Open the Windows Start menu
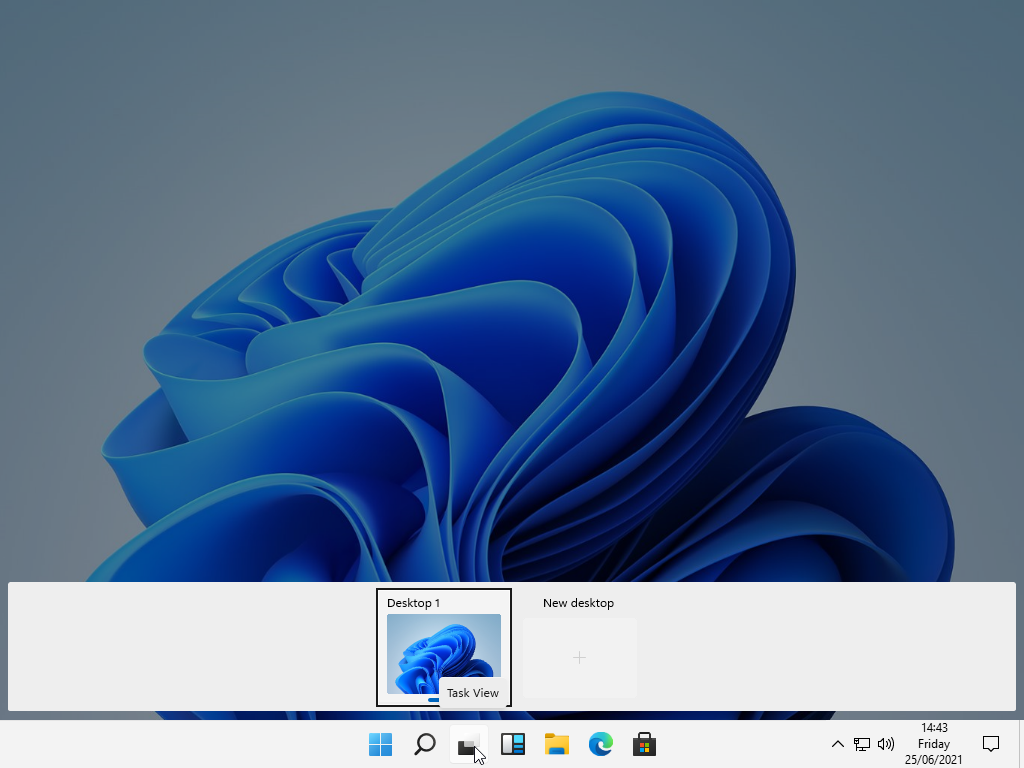The width and height of the screenshot is (1024, 768). pyautogui.click(x=380, y=744)
